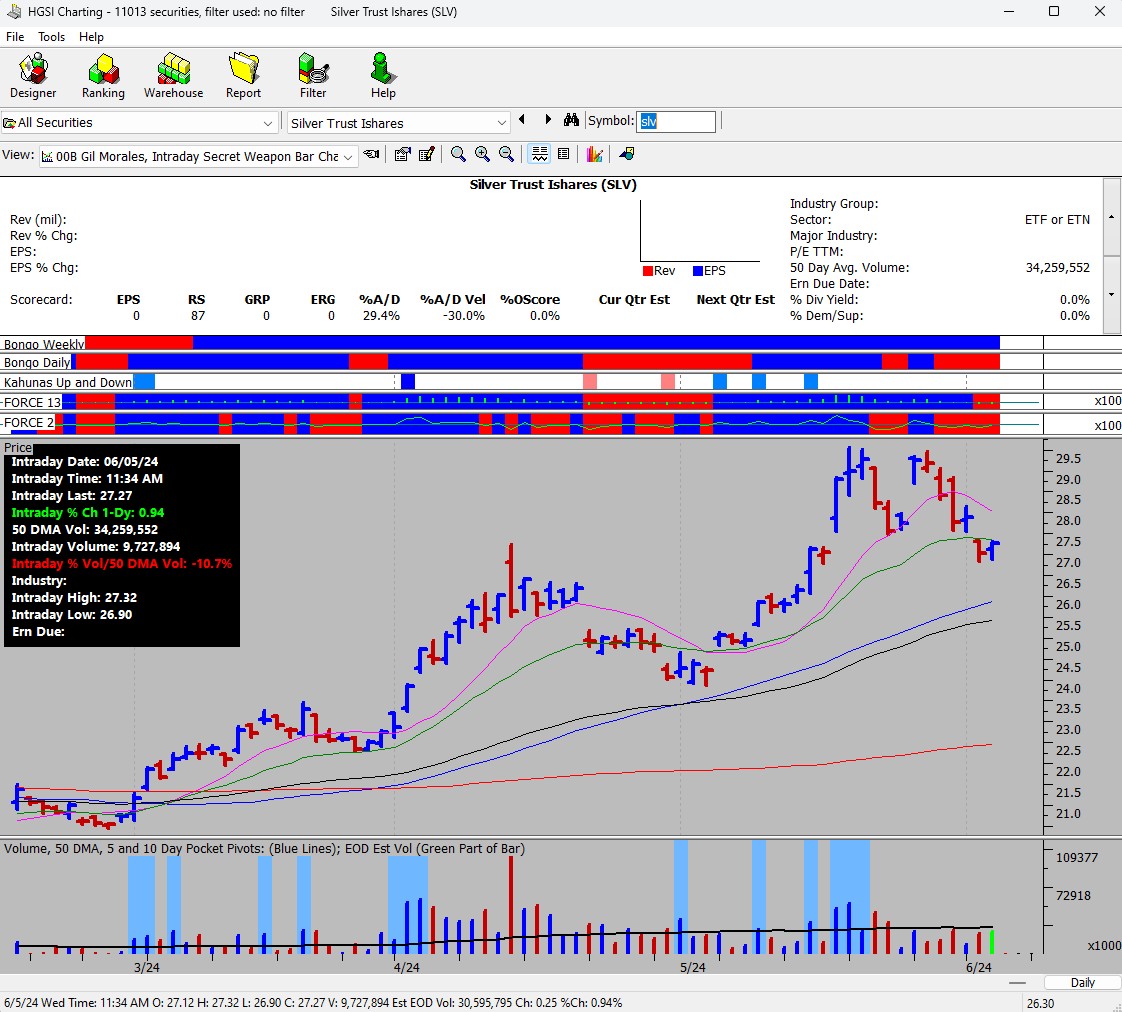Click the Bongo Daily indicator label
Screen dimensions: 1122x1012
[37, 362]
